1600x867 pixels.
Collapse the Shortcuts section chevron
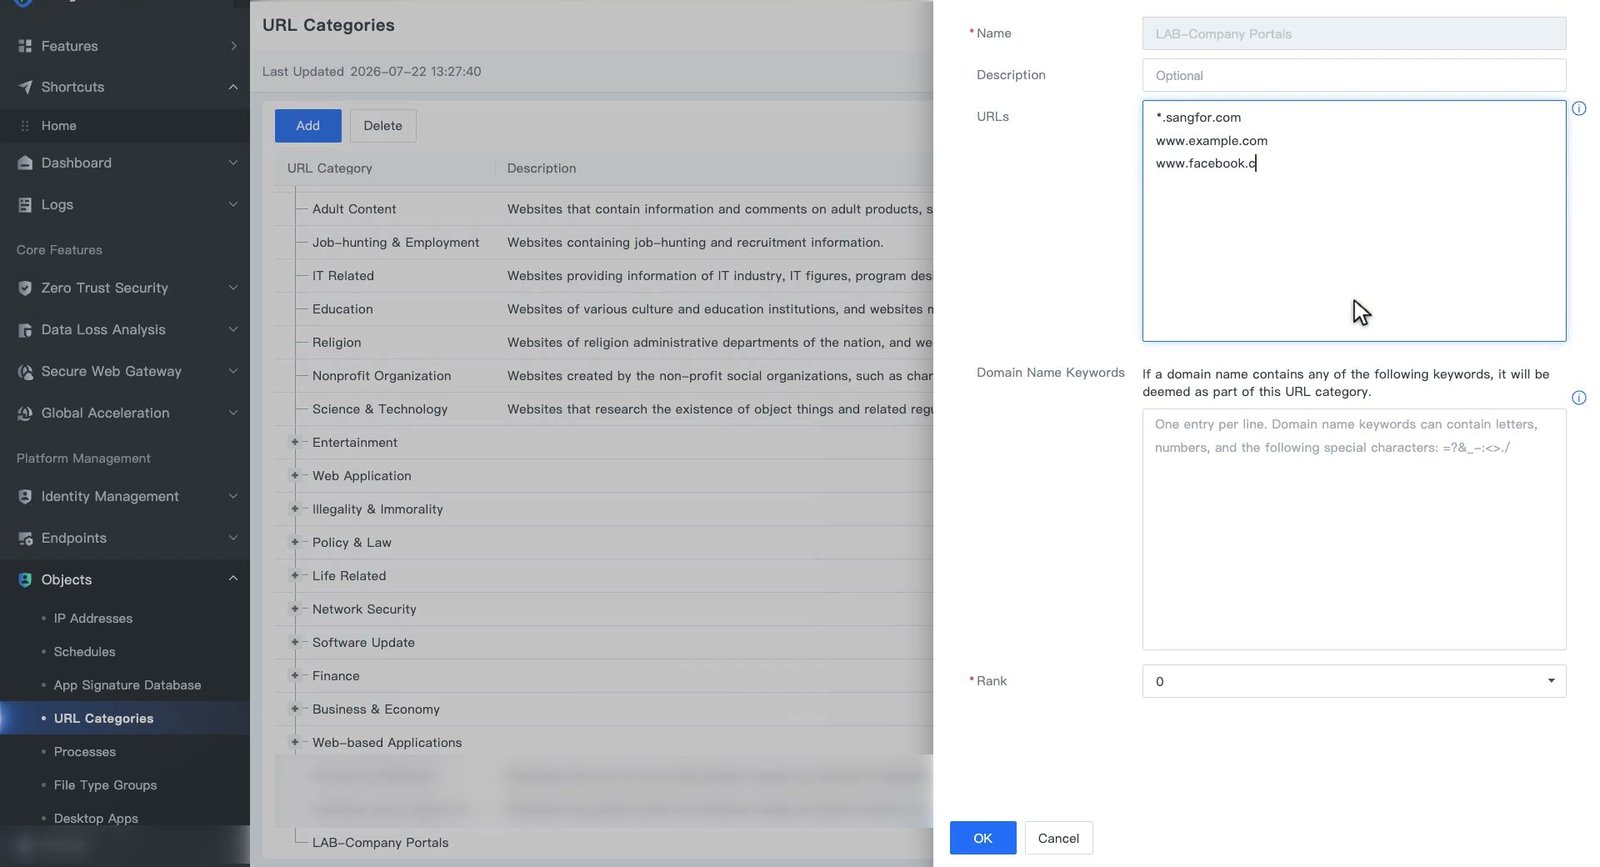tap(233, 87)
